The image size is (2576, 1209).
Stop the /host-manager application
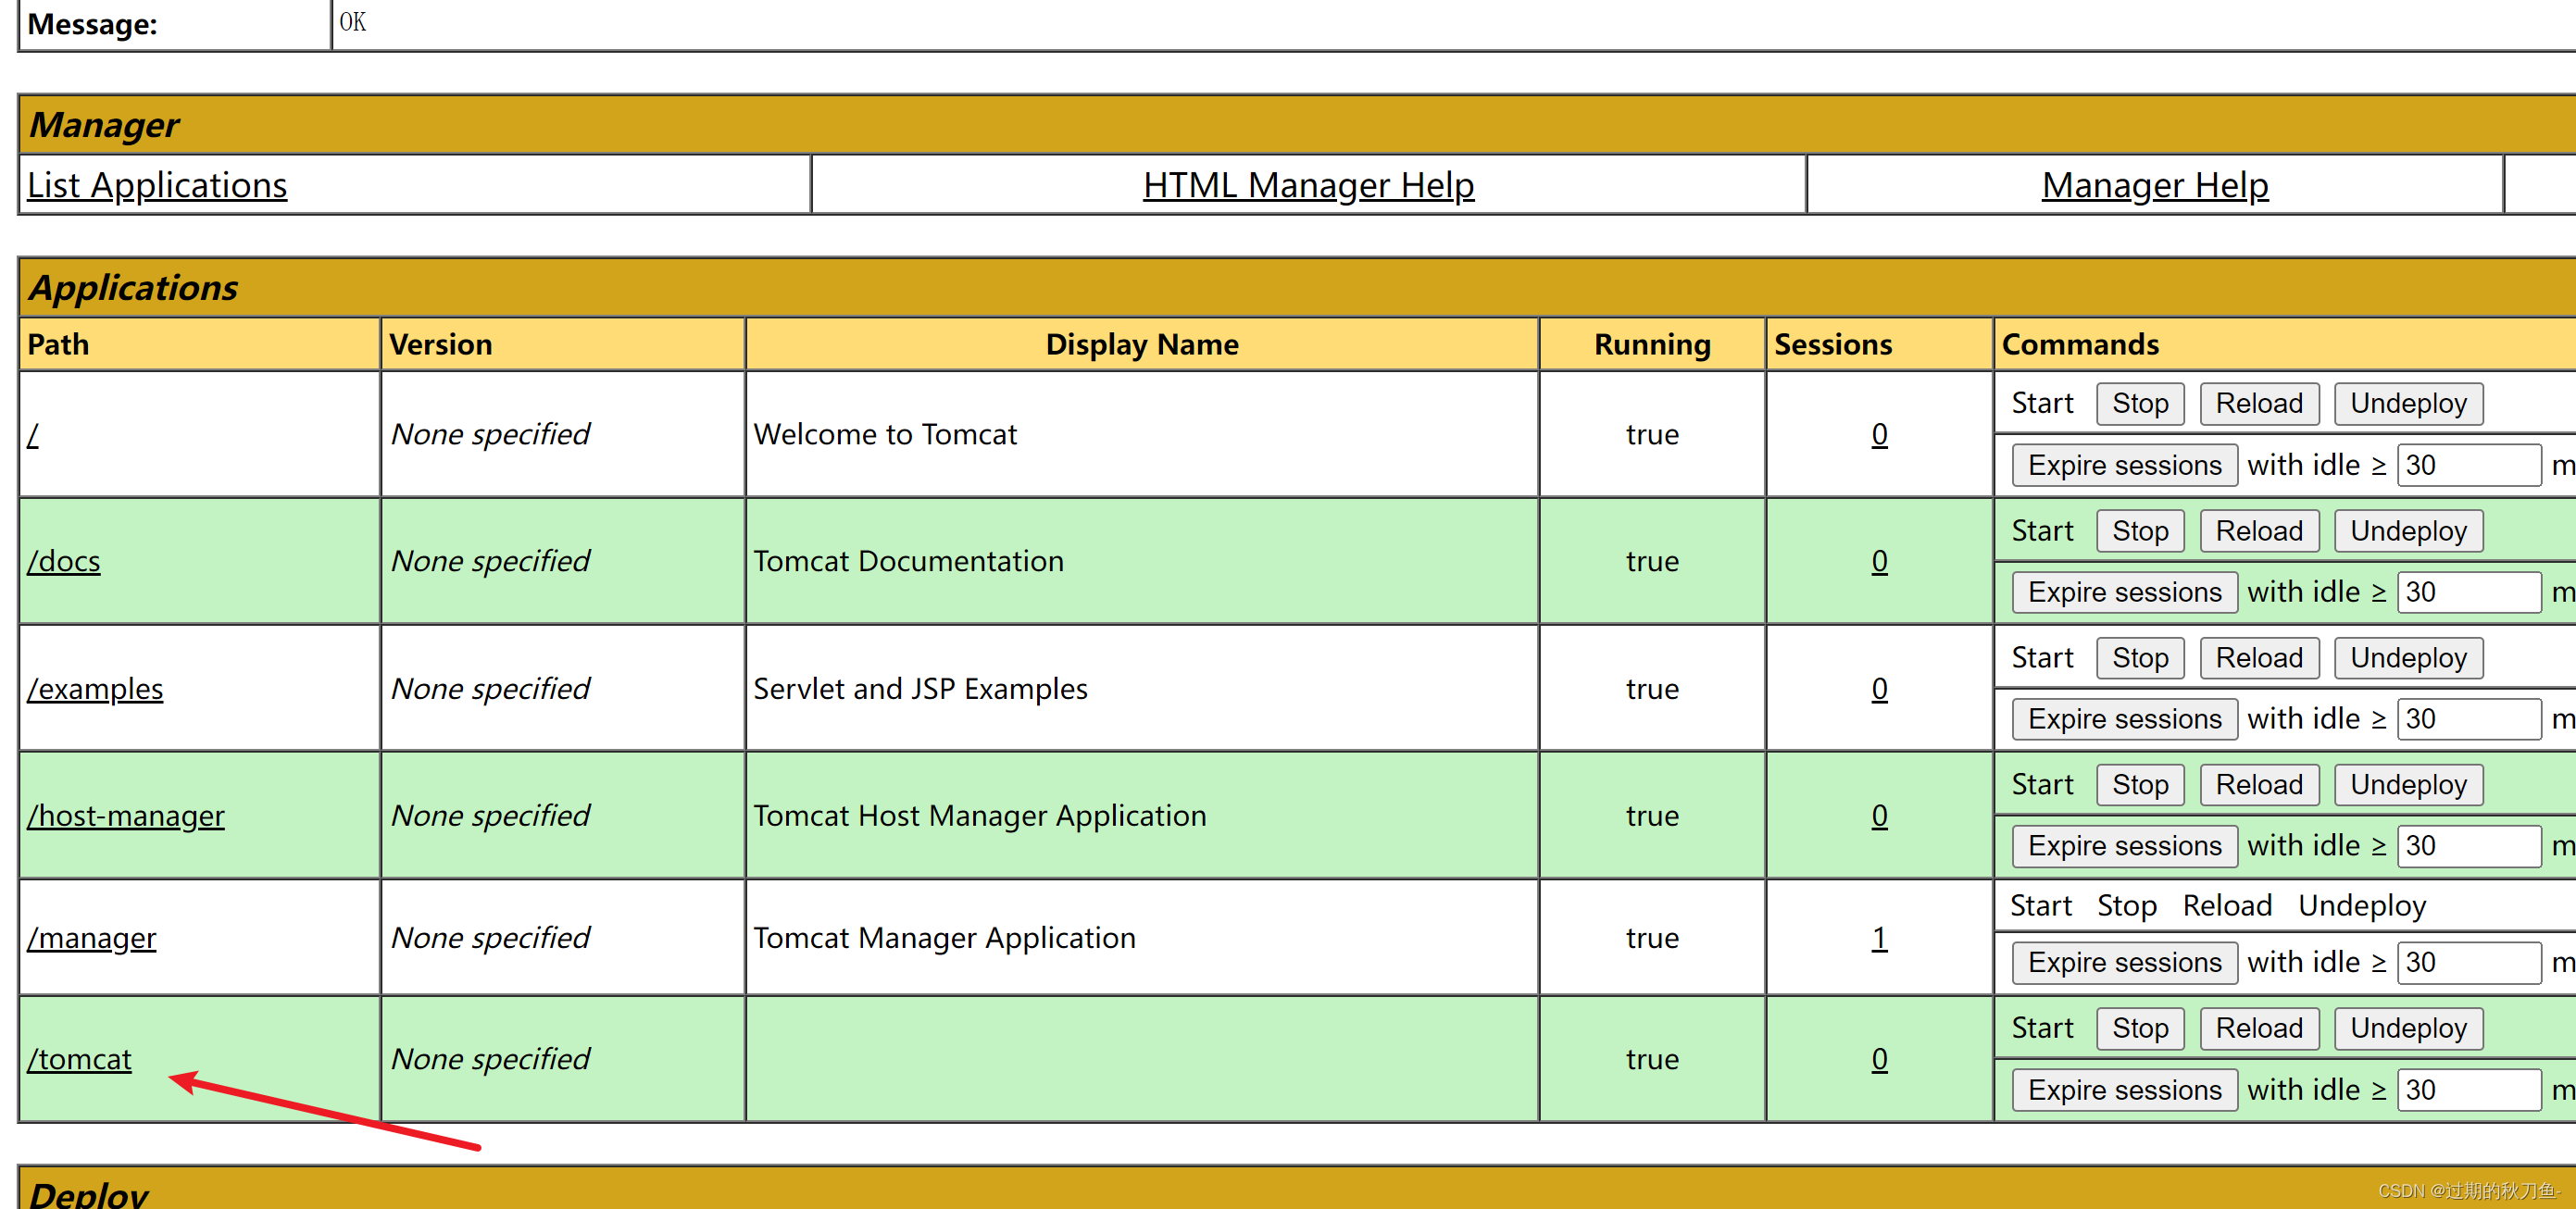coord(2140,785)
